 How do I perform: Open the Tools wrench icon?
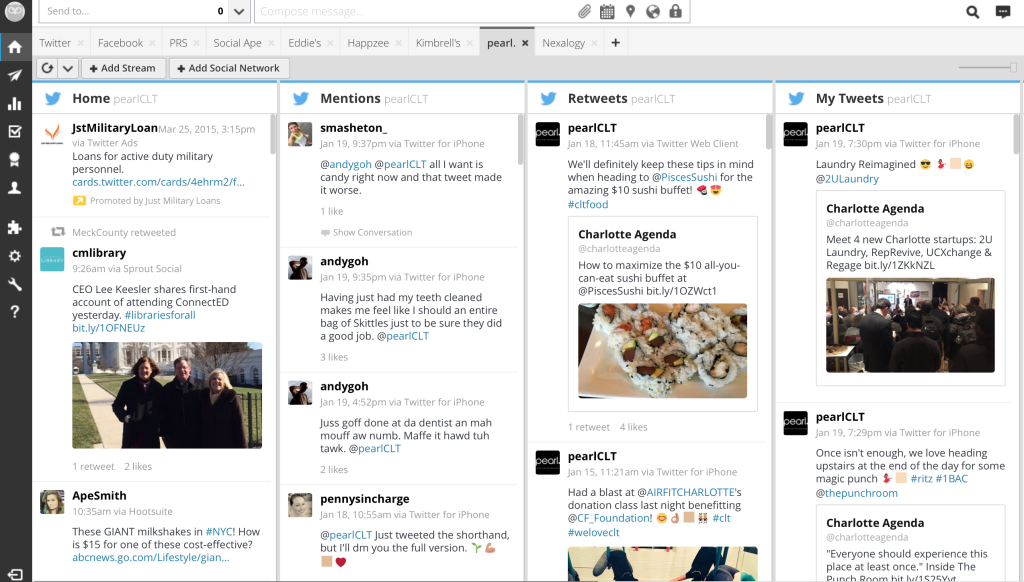14,284
